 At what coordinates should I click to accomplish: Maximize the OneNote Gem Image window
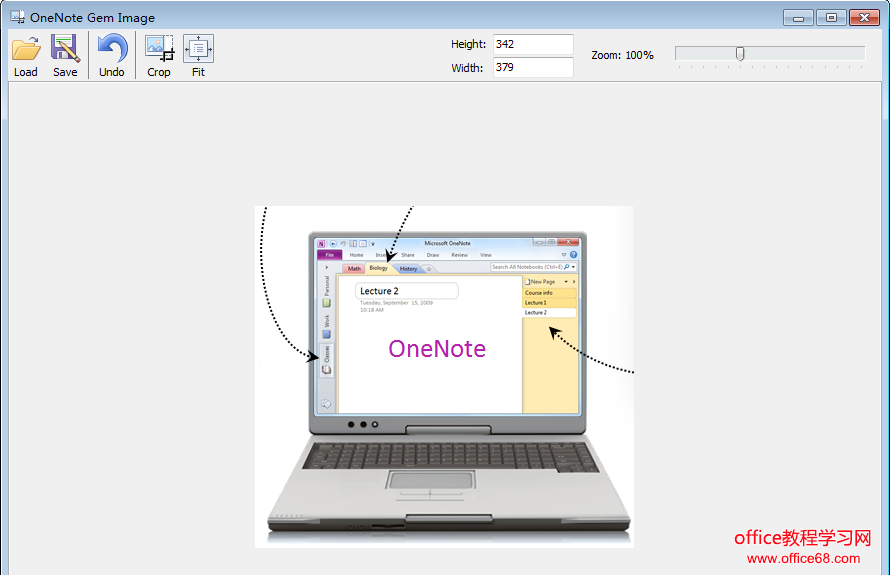point(831,18)
